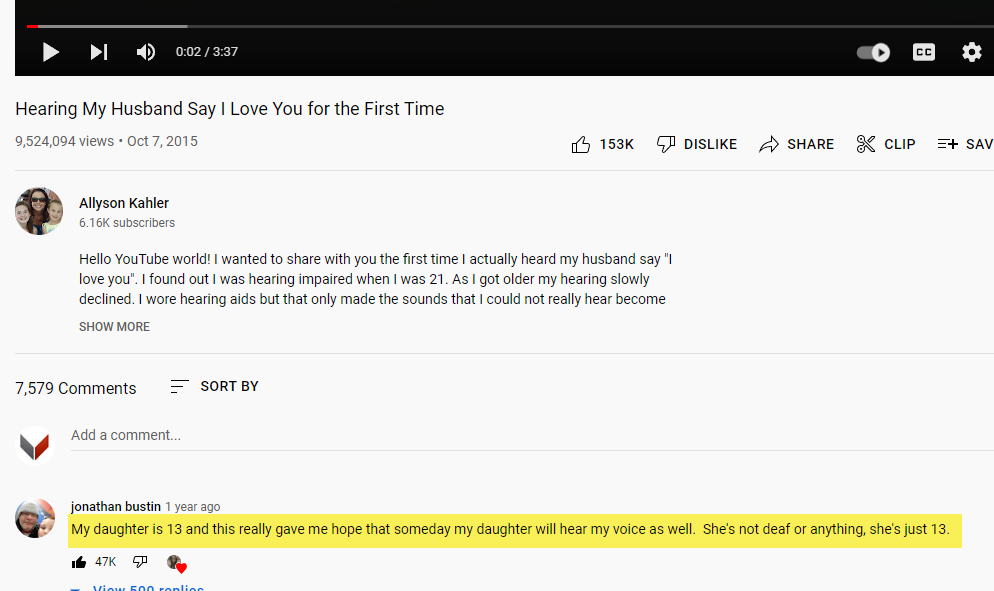Create a clip with the scissors icon

point(886,145)
